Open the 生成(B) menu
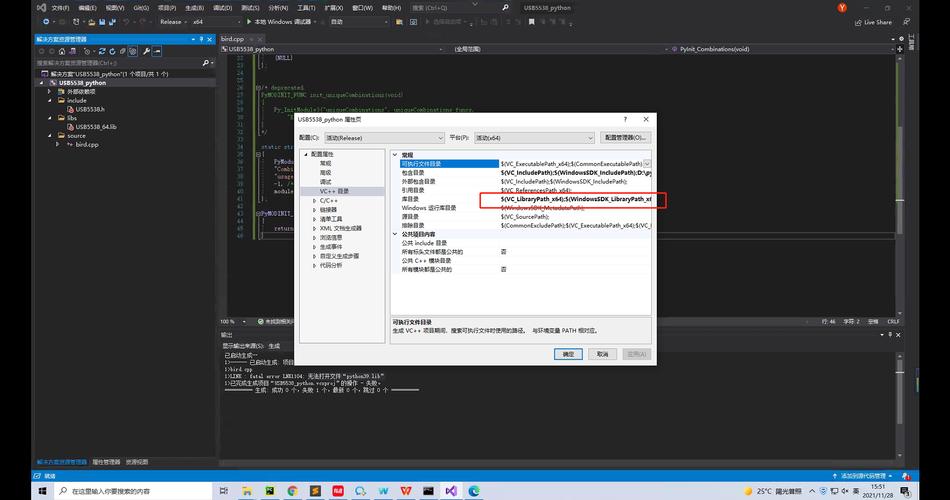Screen dimensions: 950x500 pyautogui.click(x=194, y=8)
